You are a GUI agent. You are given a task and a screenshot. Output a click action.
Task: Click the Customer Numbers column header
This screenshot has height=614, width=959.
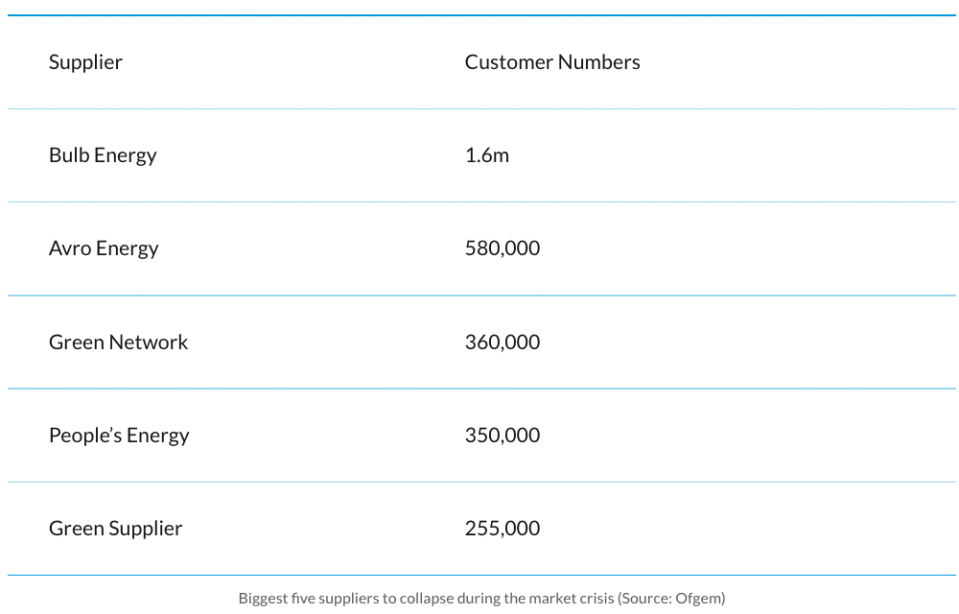click(x=552, y=62)
